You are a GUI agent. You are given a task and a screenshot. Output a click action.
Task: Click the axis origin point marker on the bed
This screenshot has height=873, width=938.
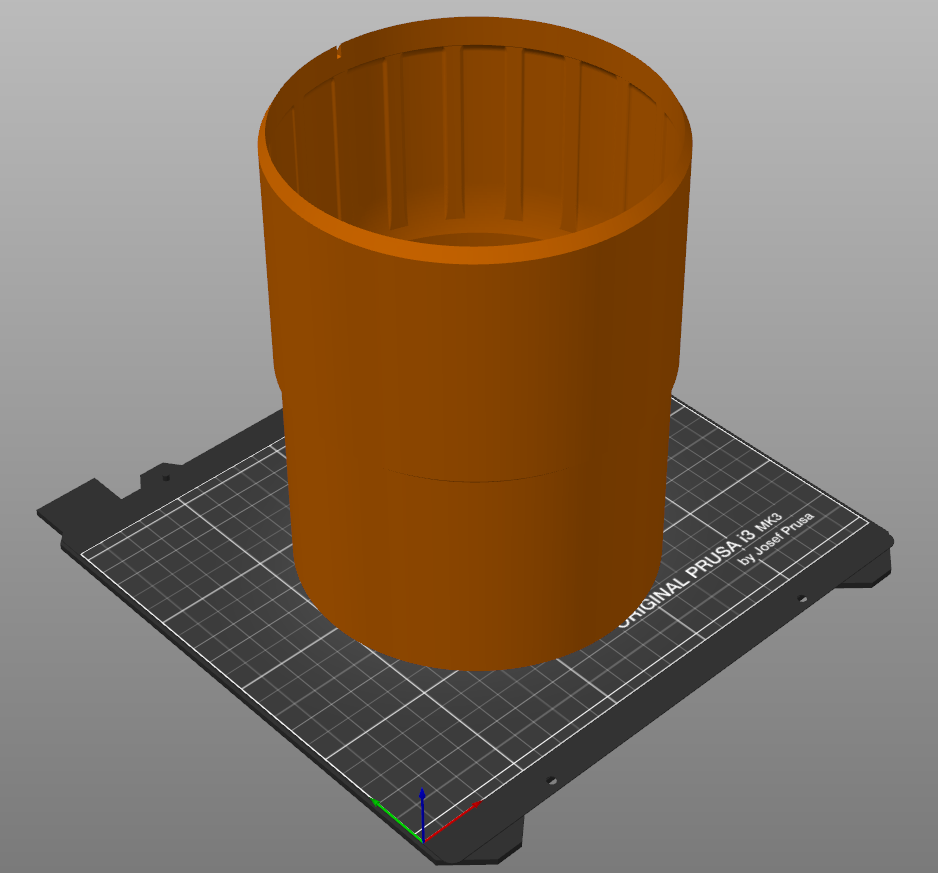[x=423, y=841]
